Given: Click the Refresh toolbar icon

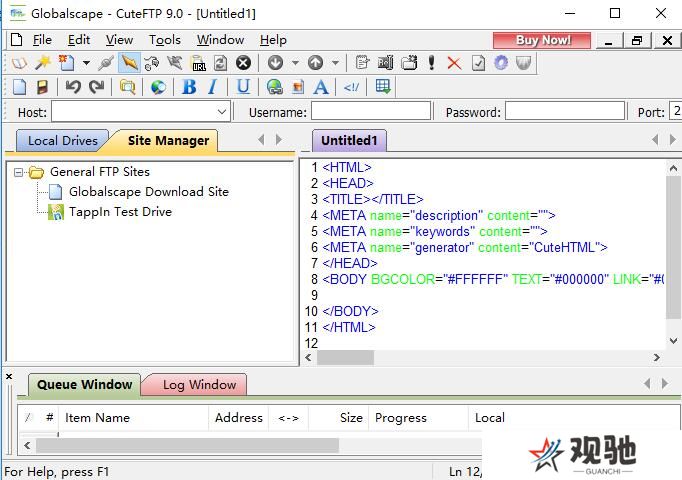Looking at the screenshot, I should pos(221,63).
